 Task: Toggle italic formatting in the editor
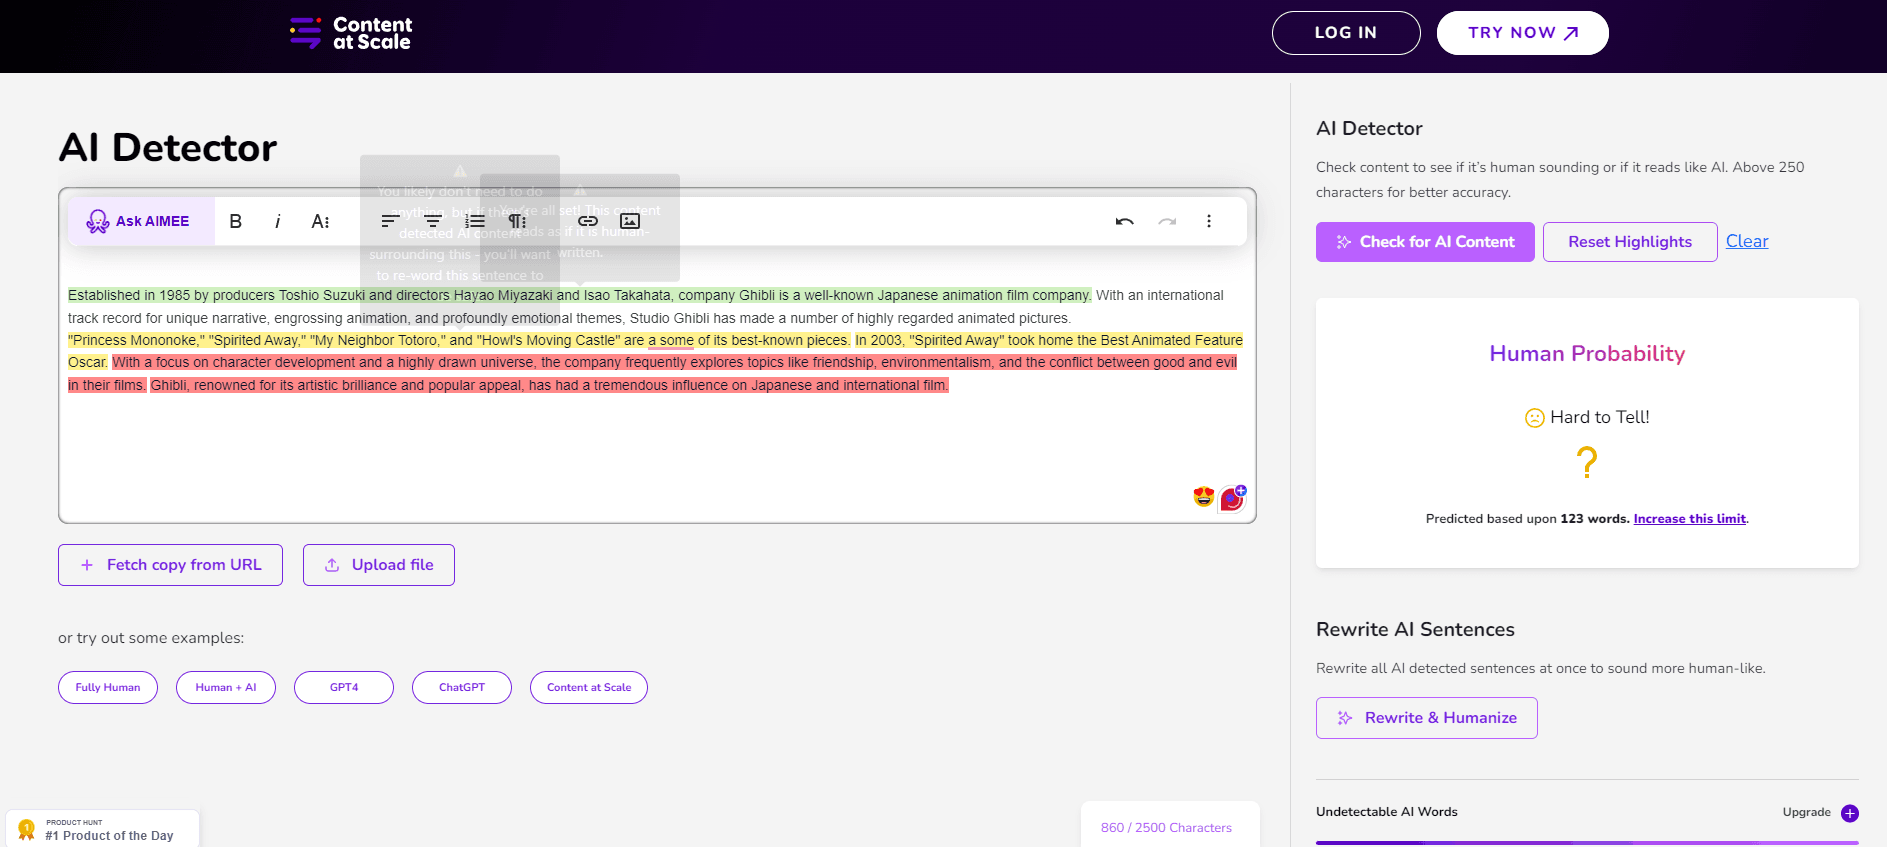277,221
